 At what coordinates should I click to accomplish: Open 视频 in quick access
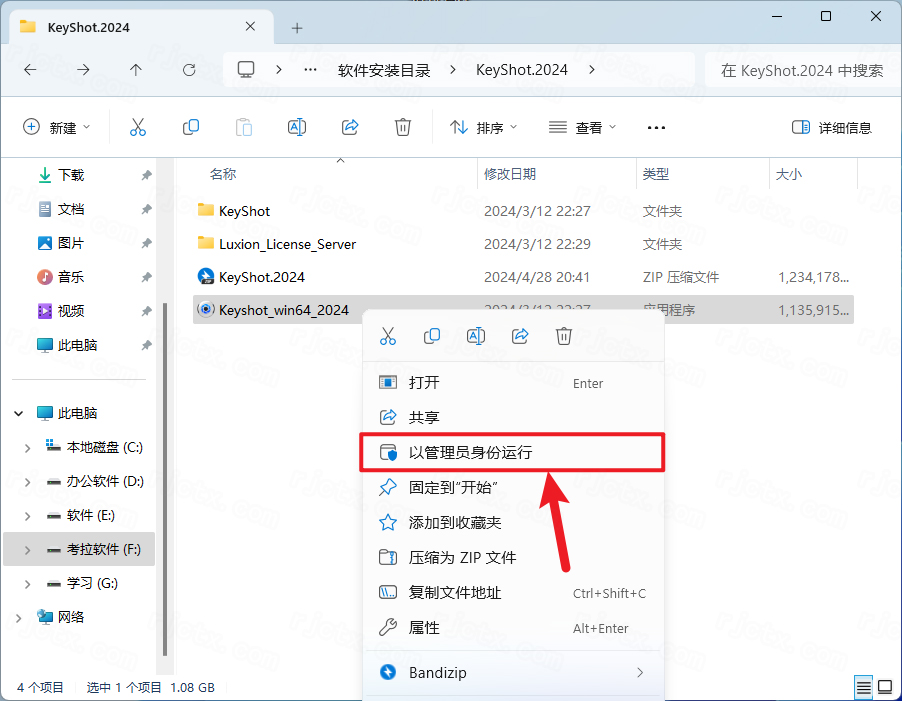(71, 311)
